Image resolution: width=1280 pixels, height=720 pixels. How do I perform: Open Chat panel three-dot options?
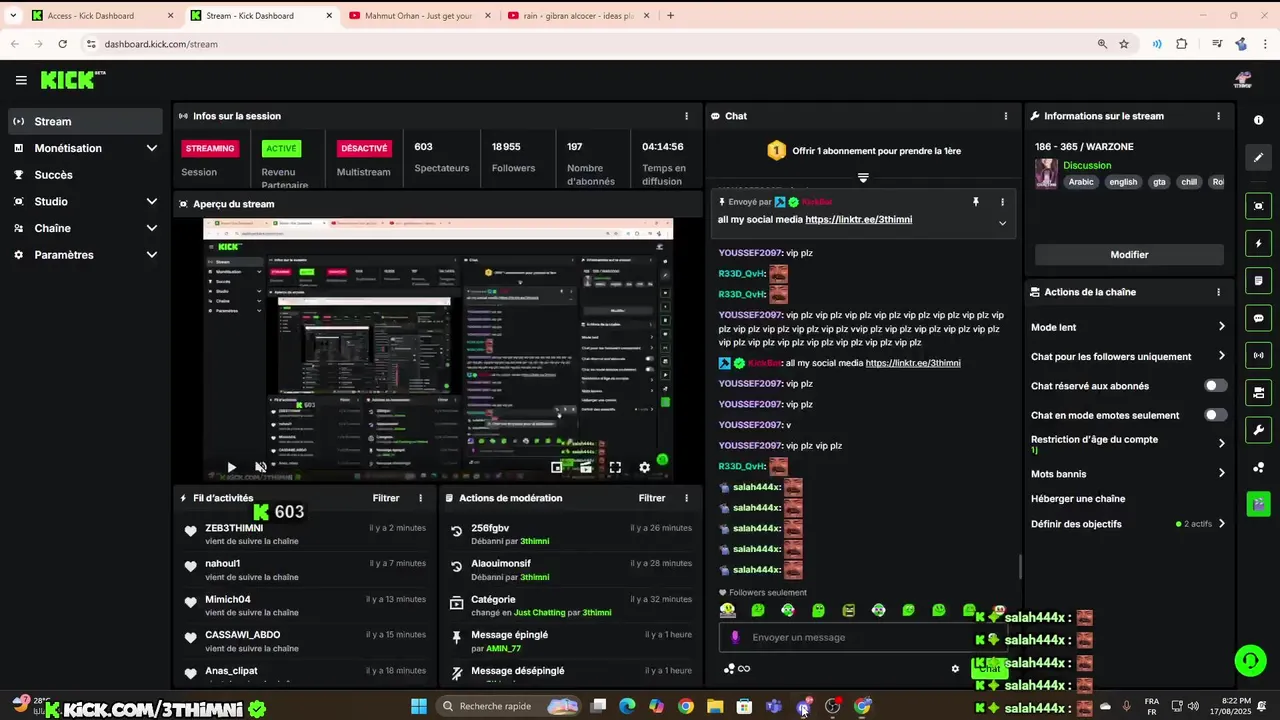pos(1005,116)
